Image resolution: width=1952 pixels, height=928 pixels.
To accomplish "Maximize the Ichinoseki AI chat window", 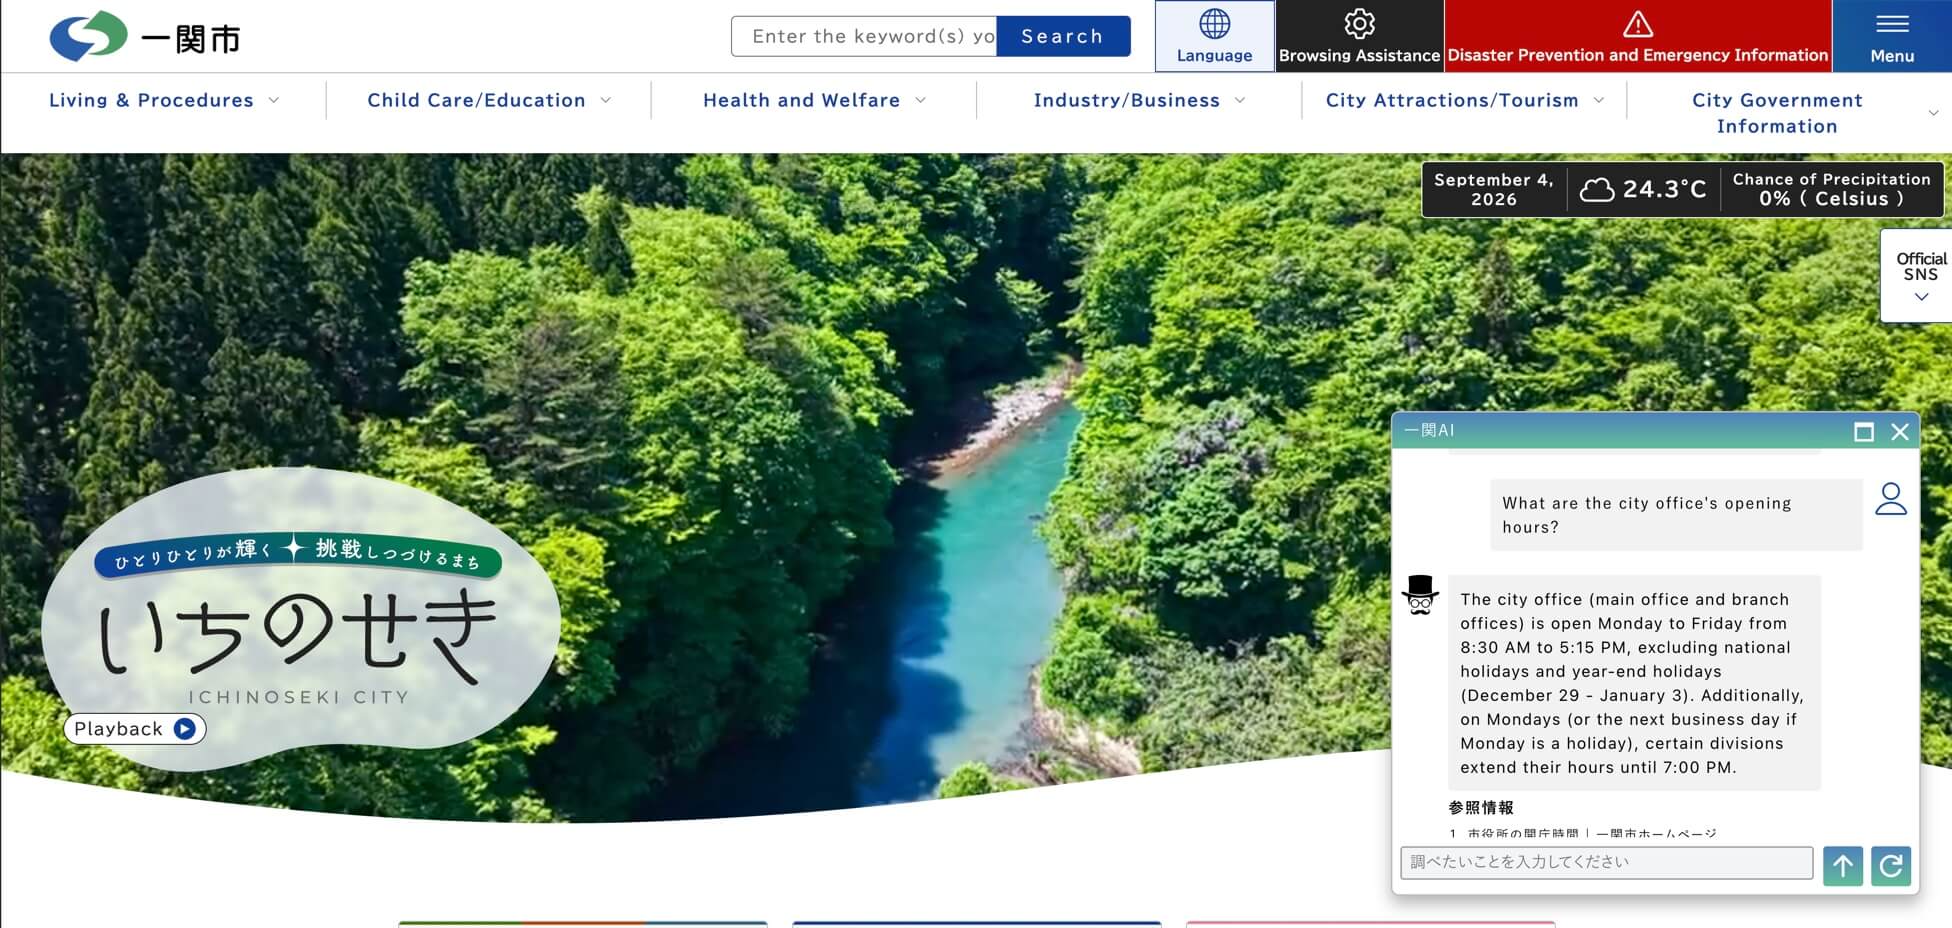I will [x=1864, y=432].
